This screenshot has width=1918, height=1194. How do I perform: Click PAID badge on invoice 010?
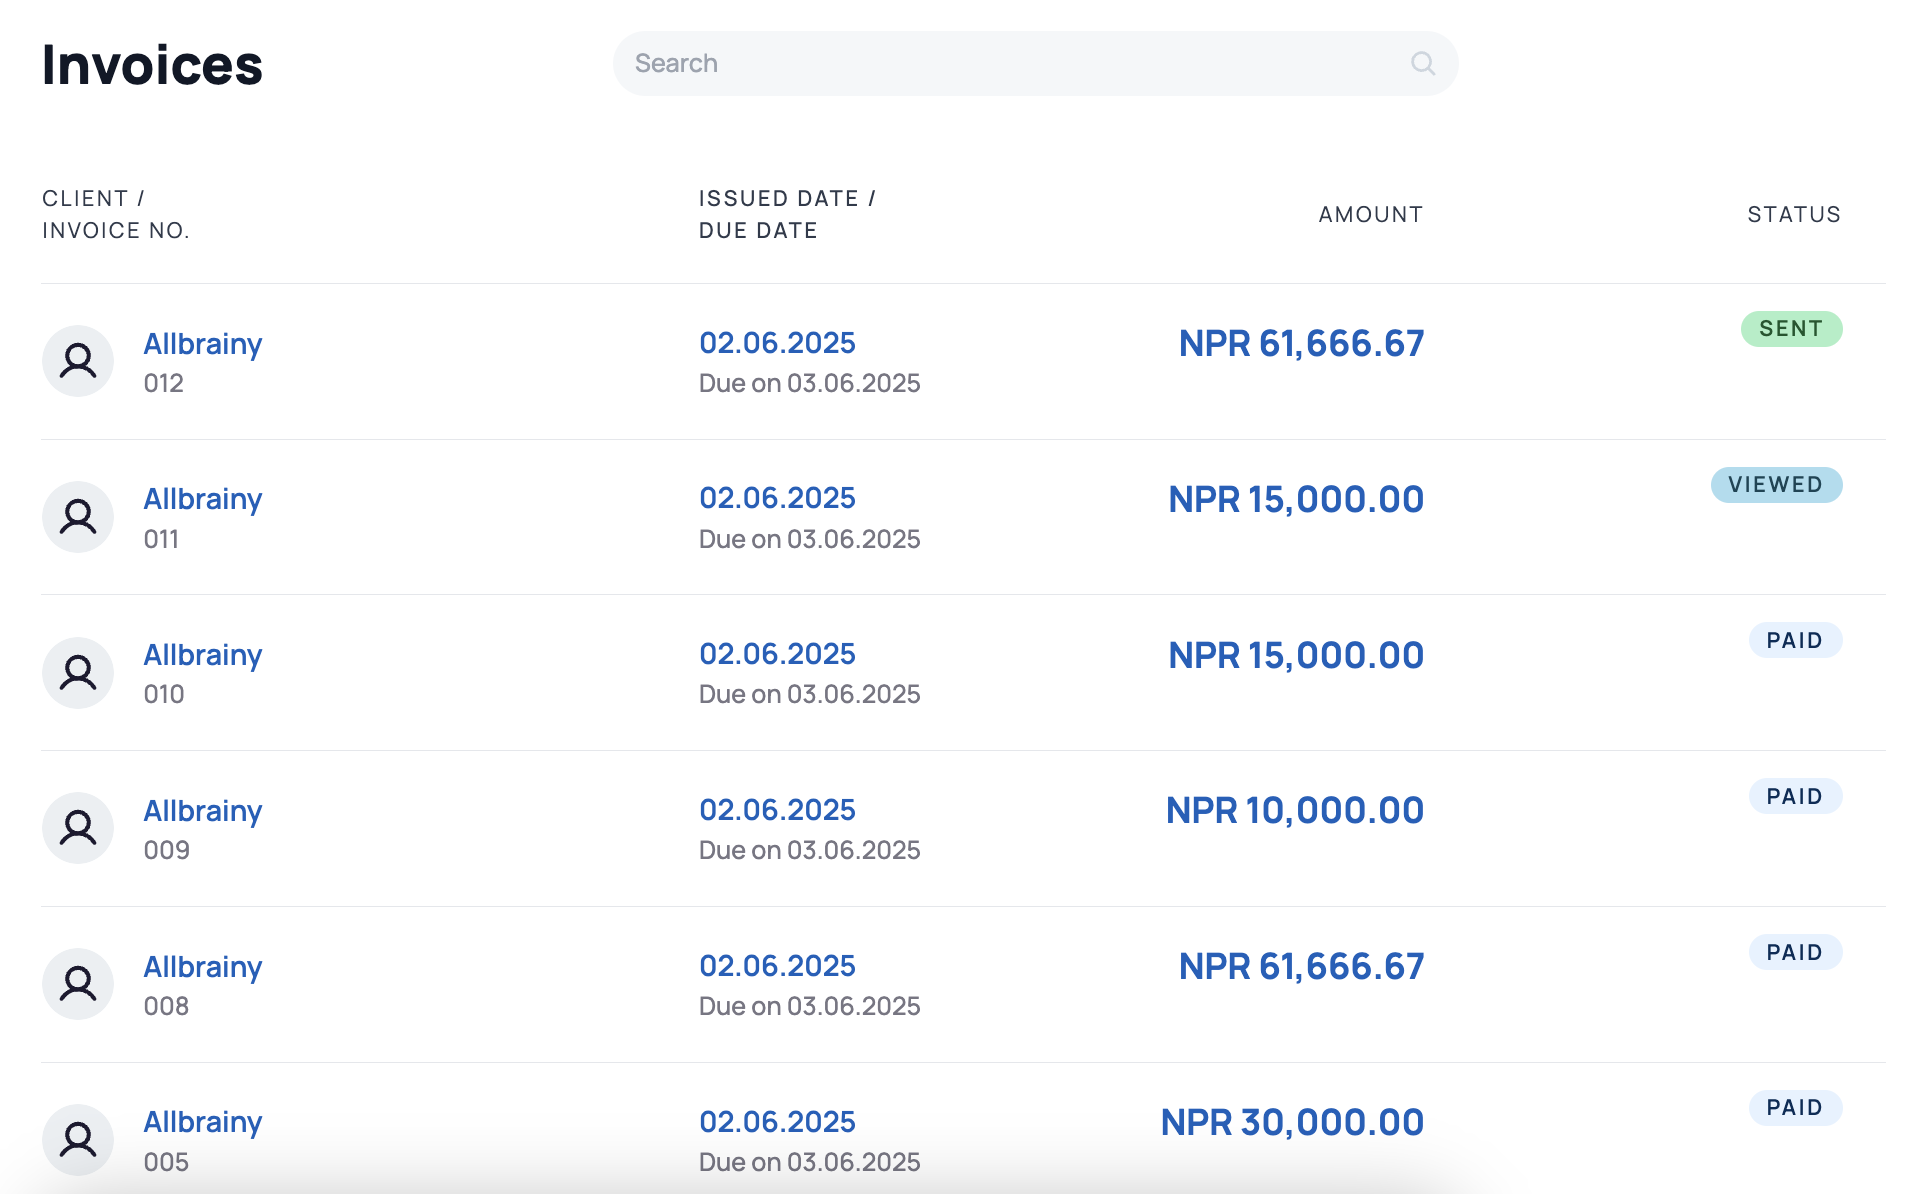pyautogui.click(x=1795, y=640)
